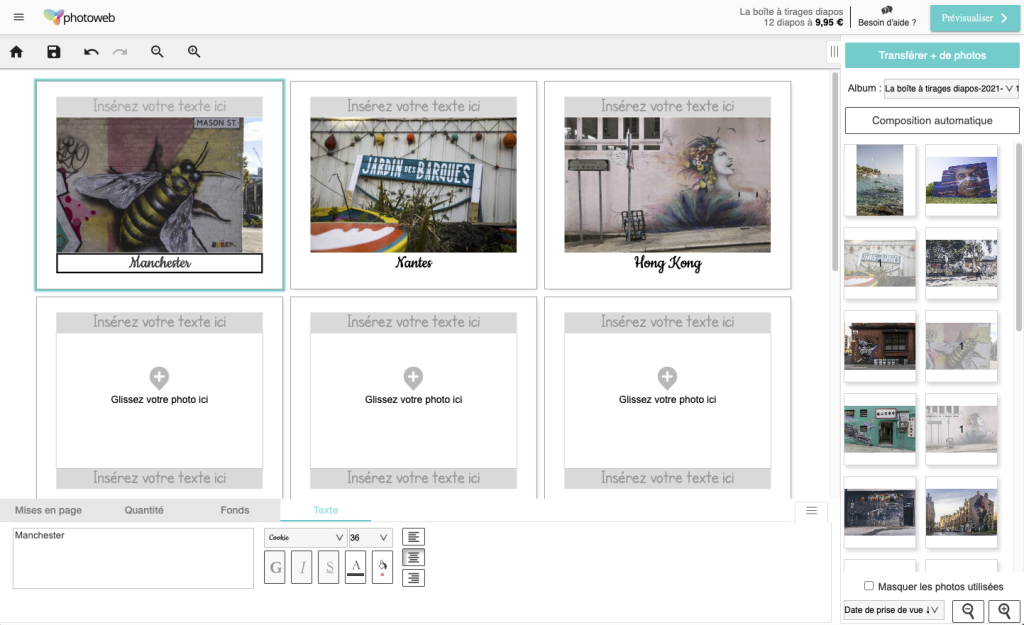
Task: Open text background fill color
Action: (382, 567)
